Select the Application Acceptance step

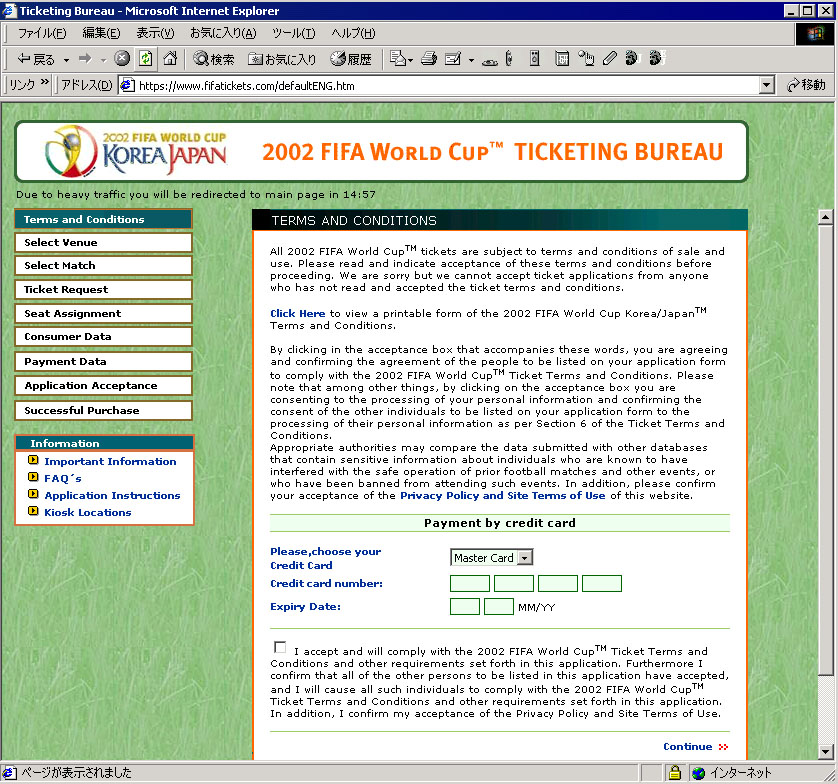tap(103, 385)
